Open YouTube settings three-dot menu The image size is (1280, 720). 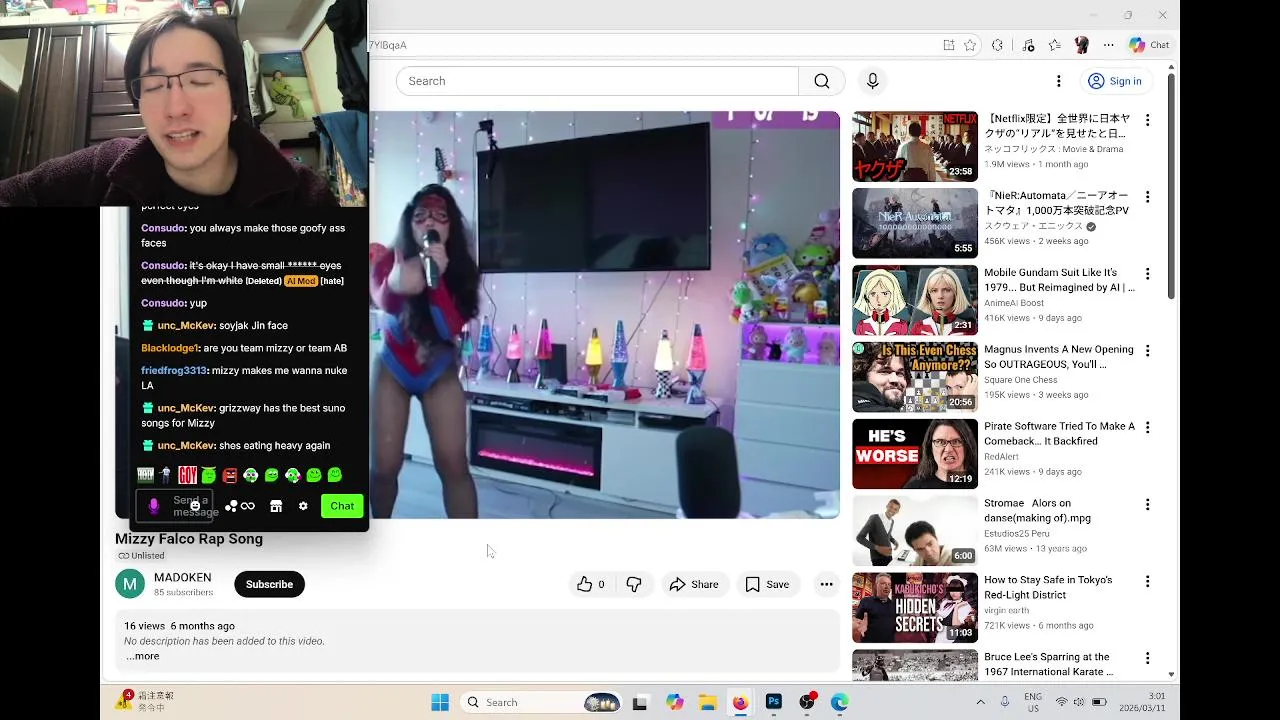(x=1059, y=81)
